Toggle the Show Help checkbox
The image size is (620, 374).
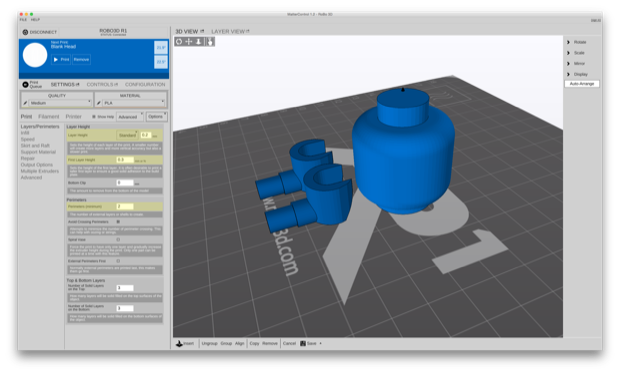click(94, 117)
